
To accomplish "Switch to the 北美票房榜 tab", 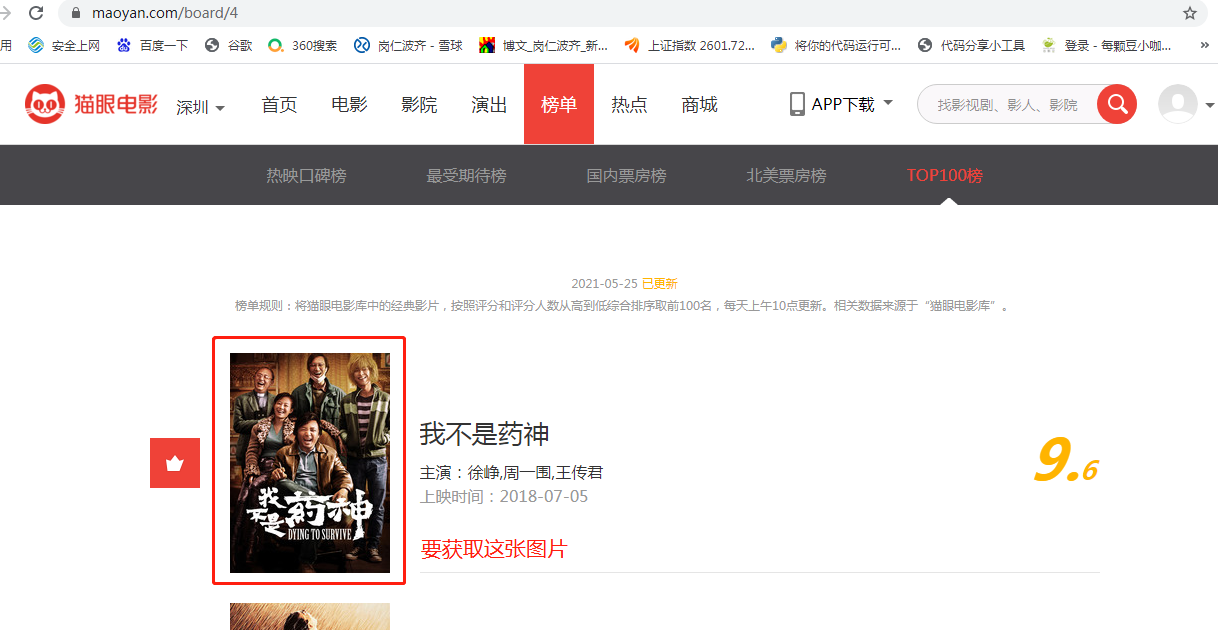I will [786, 175].
